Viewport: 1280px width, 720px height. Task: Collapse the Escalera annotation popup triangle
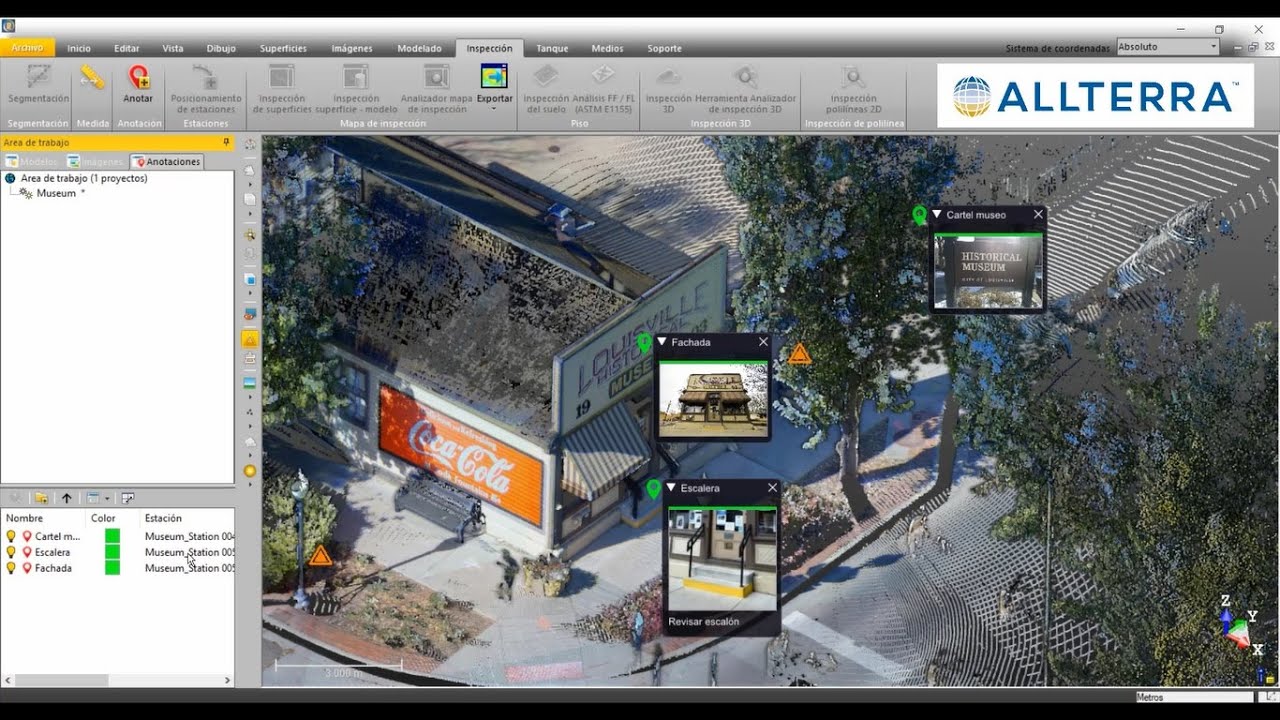(x=671, y=488)
